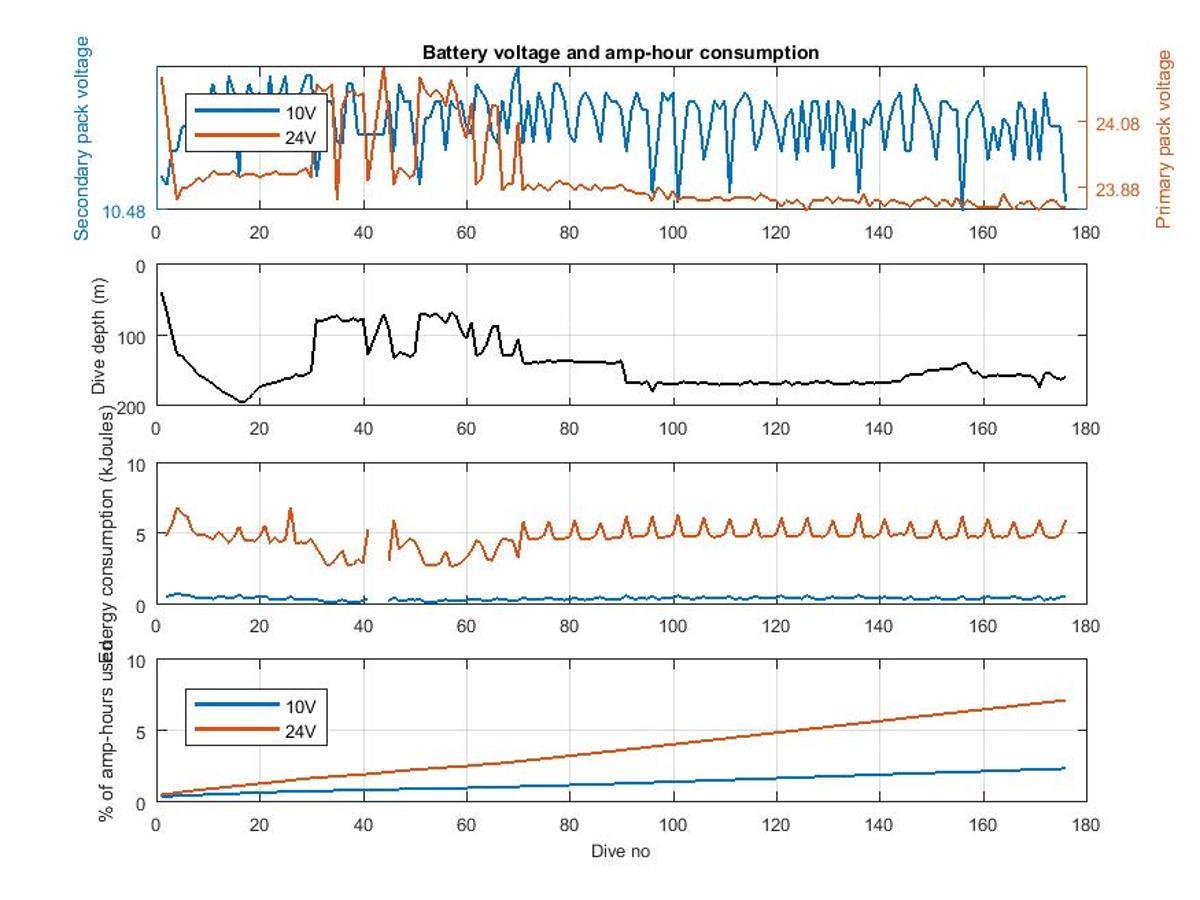Select the "Primary pack voltage" axis label
This screenshot has width=1200, height=900.
1163,139
